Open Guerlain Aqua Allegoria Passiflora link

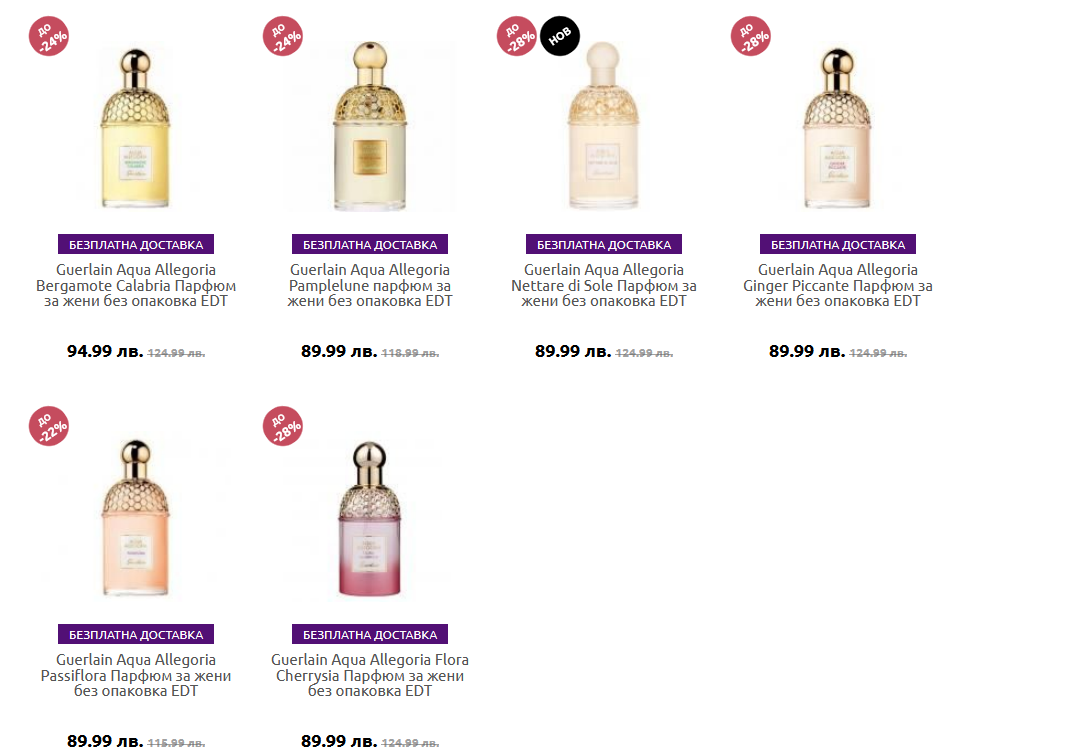[136, 675]
